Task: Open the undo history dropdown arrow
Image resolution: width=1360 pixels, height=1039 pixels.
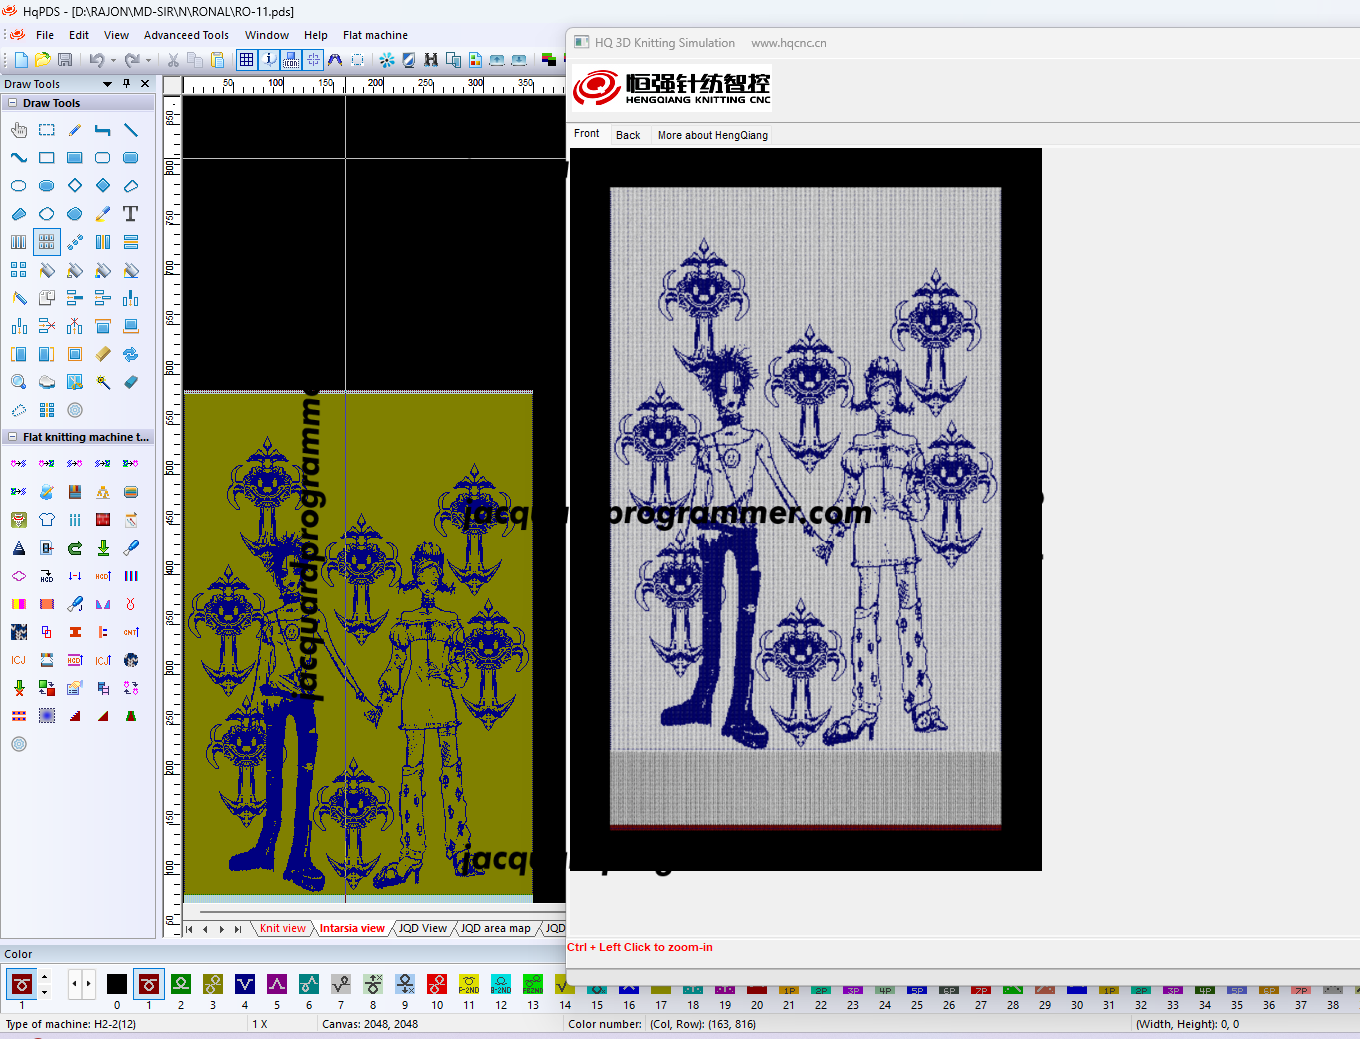Action: click(x=113, y=60)
